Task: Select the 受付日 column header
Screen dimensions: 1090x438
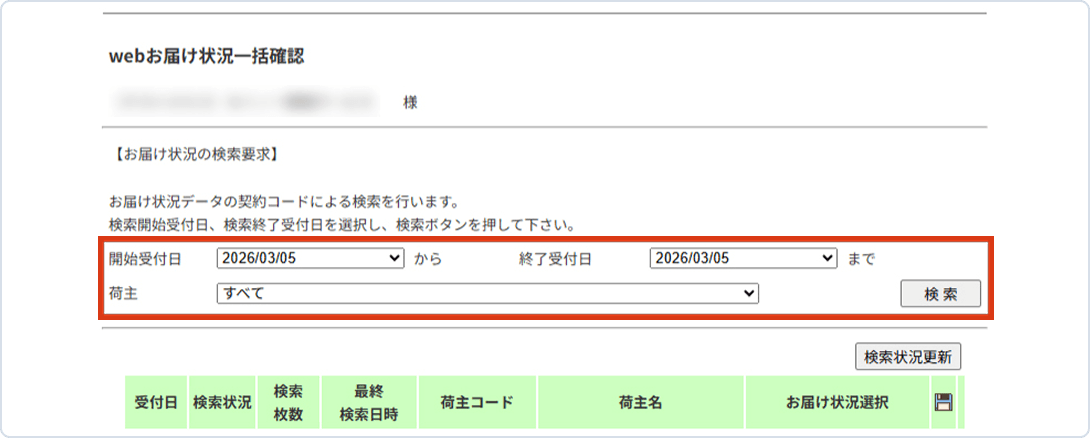Action: [156, 402]
